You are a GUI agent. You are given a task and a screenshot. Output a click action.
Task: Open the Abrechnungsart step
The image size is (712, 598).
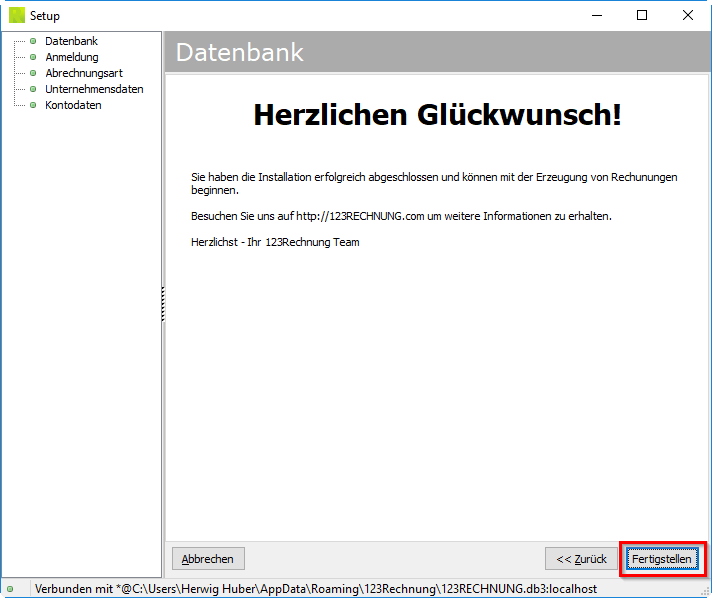point(84,73)
